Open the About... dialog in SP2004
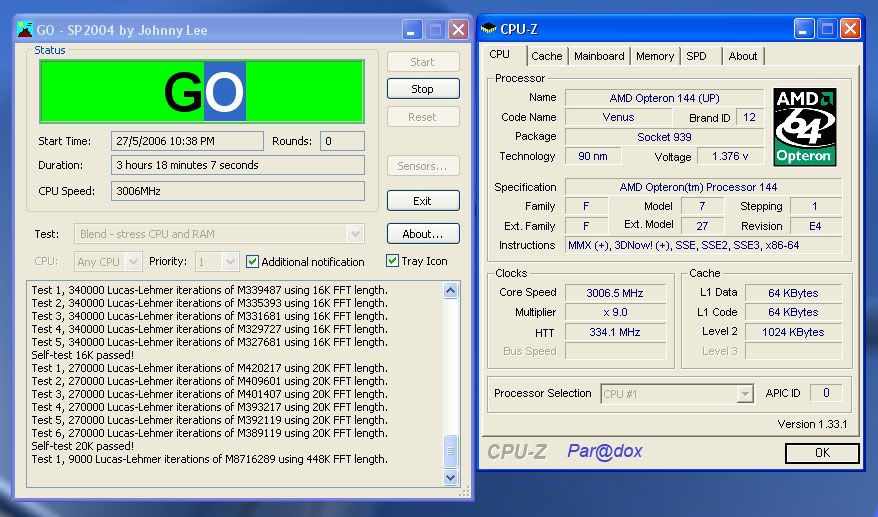 [x=423, y=234]
